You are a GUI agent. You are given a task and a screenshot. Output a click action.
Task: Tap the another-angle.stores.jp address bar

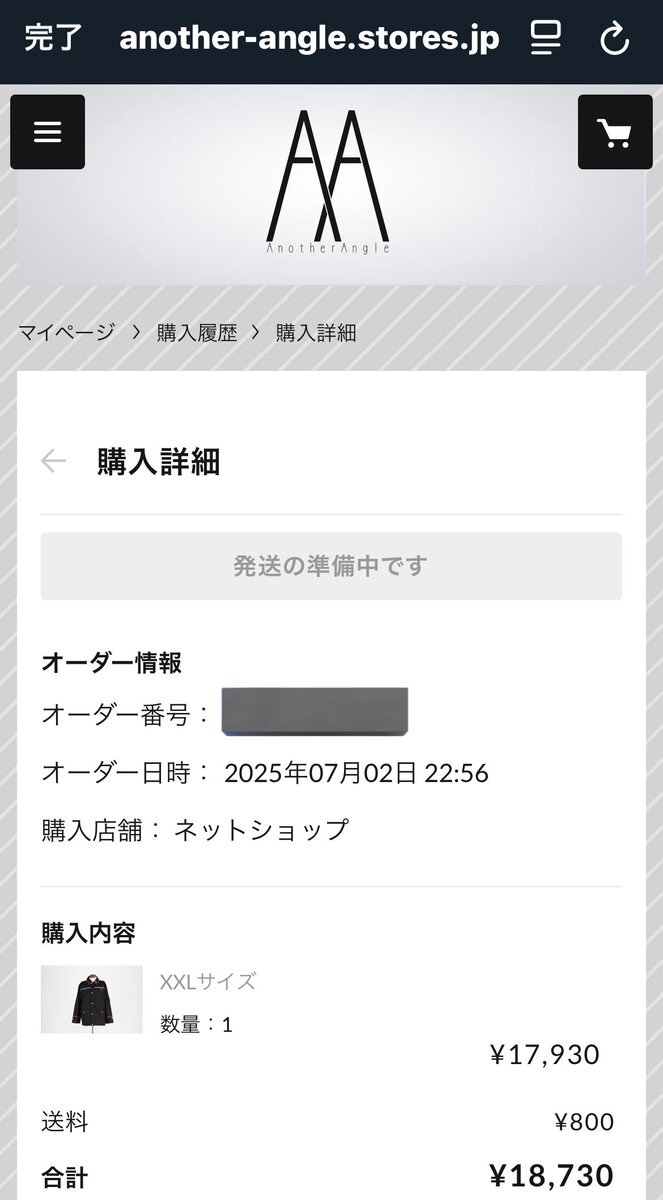(309, 40)
